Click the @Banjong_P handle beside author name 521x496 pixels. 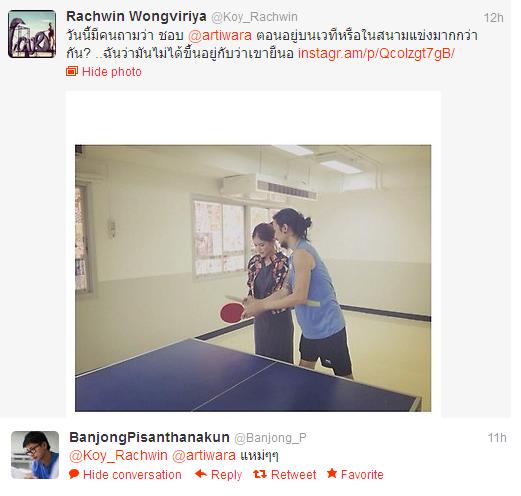pyautogui.click(x=270, y=438)
